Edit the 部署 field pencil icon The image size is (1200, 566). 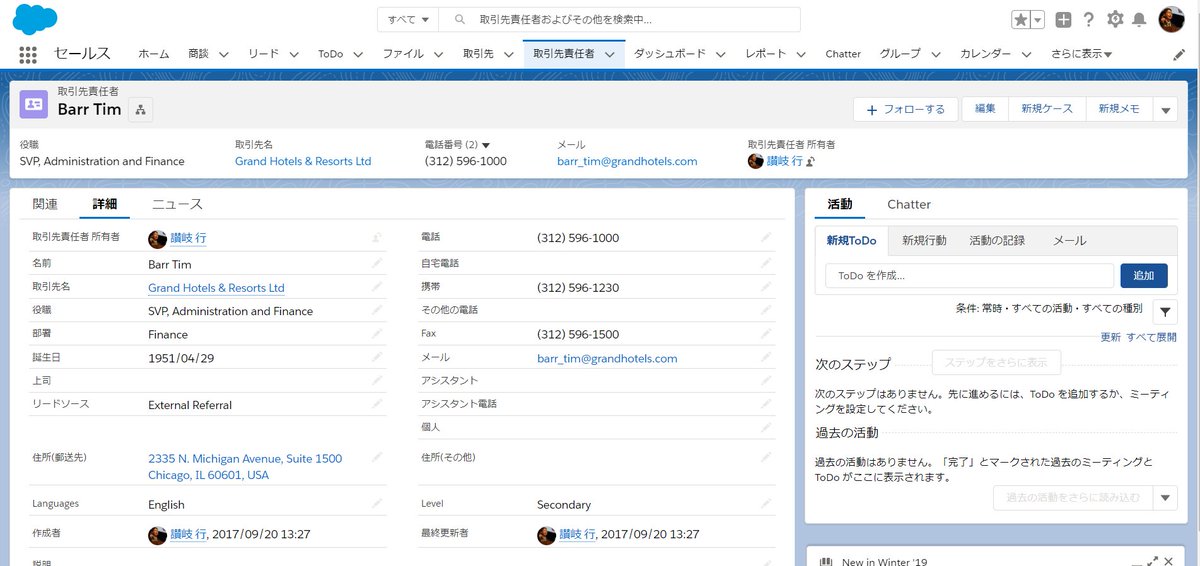377,334
